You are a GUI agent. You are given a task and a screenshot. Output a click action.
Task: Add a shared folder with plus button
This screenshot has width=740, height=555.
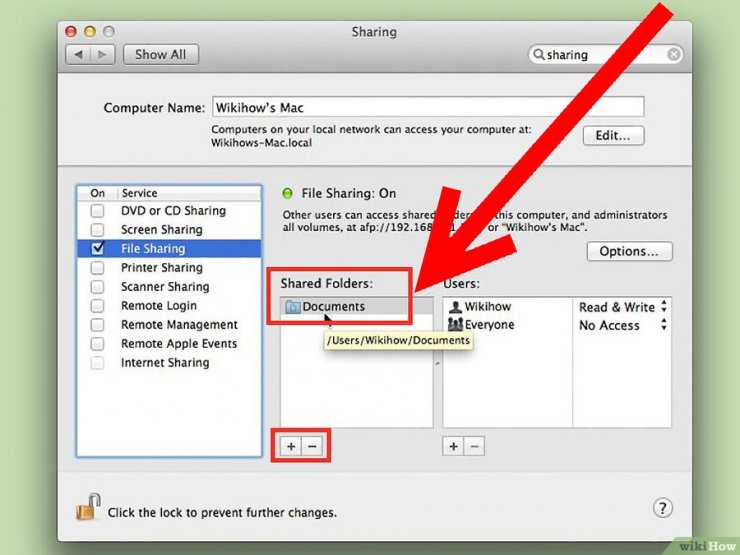click(x=291, y=446)
